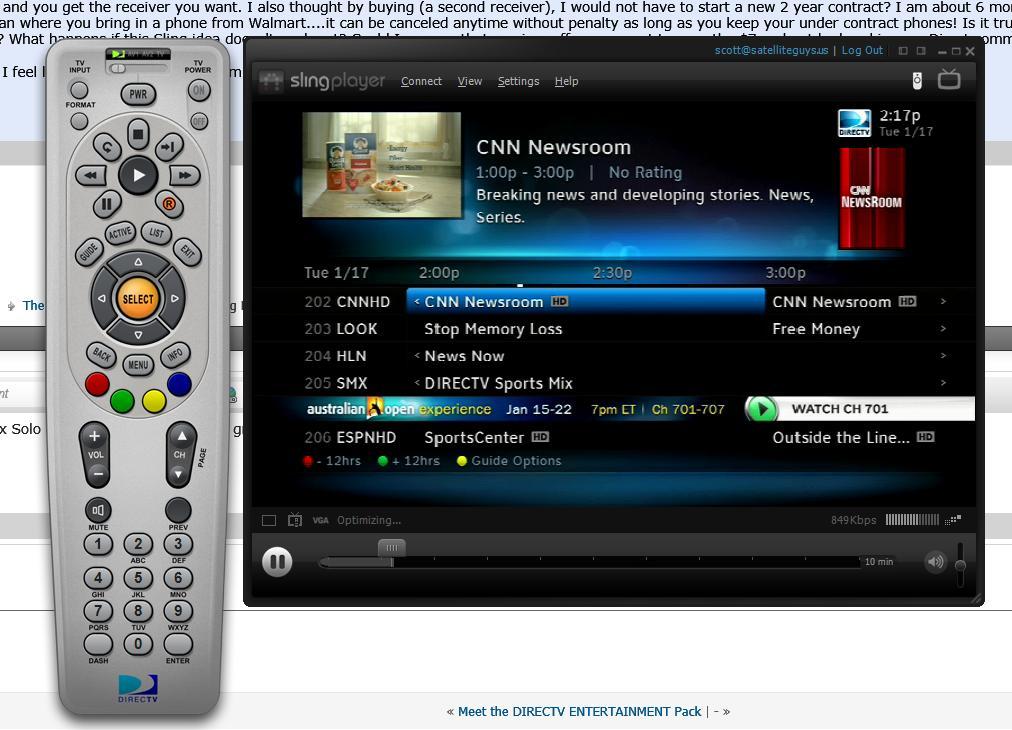Click the stream quality dots icon

[953, 520]
